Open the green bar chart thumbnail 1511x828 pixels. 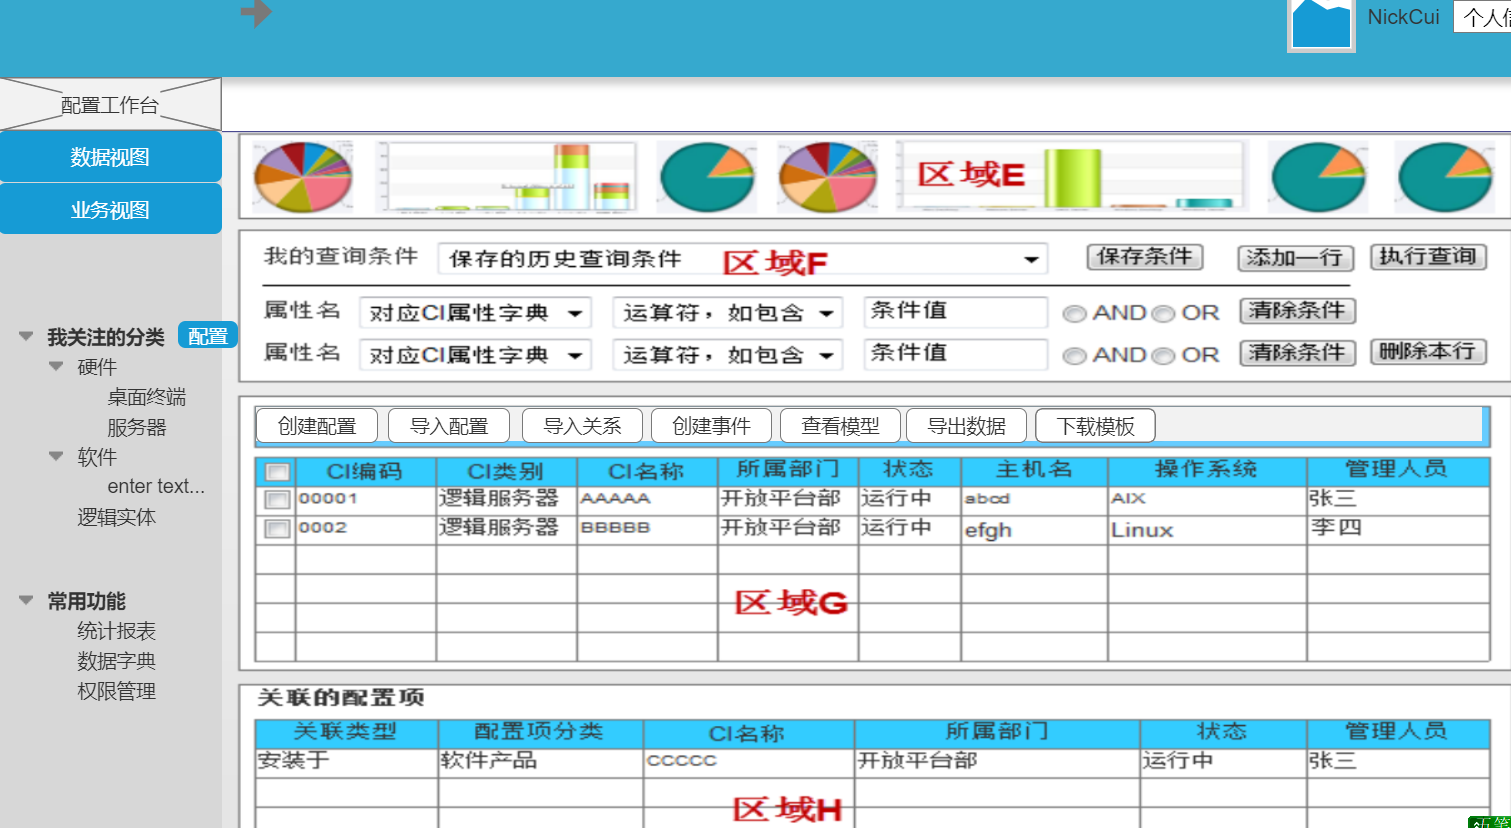tap(1071, 175)
